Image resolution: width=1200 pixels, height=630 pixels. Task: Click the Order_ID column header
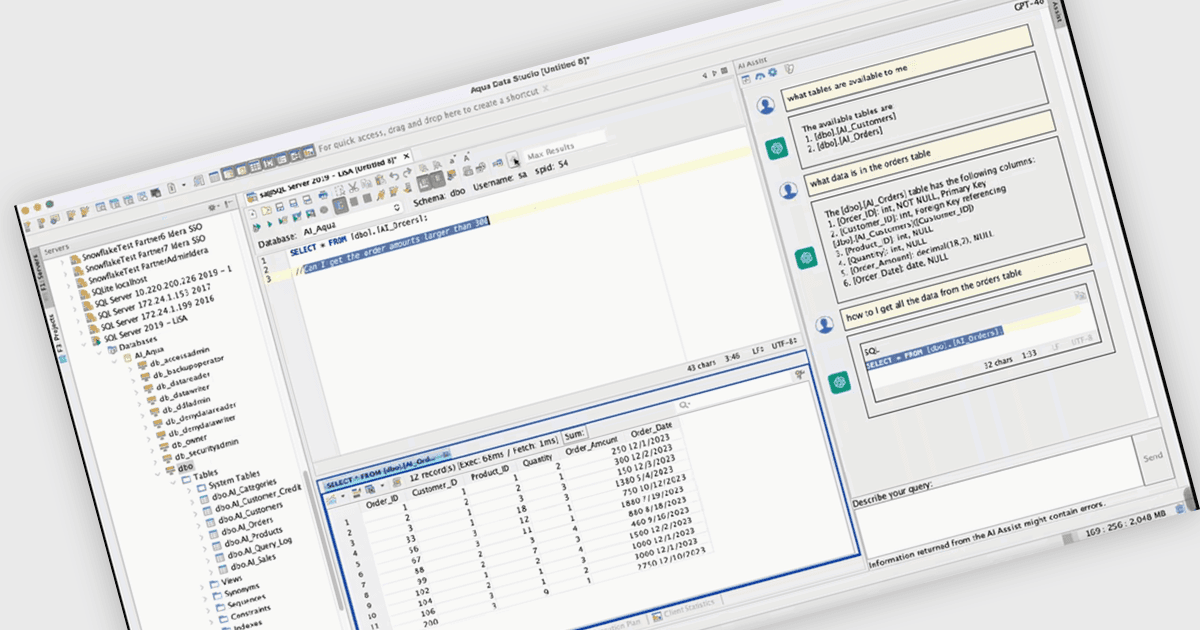pyautogui.click(x=382, y=500)
